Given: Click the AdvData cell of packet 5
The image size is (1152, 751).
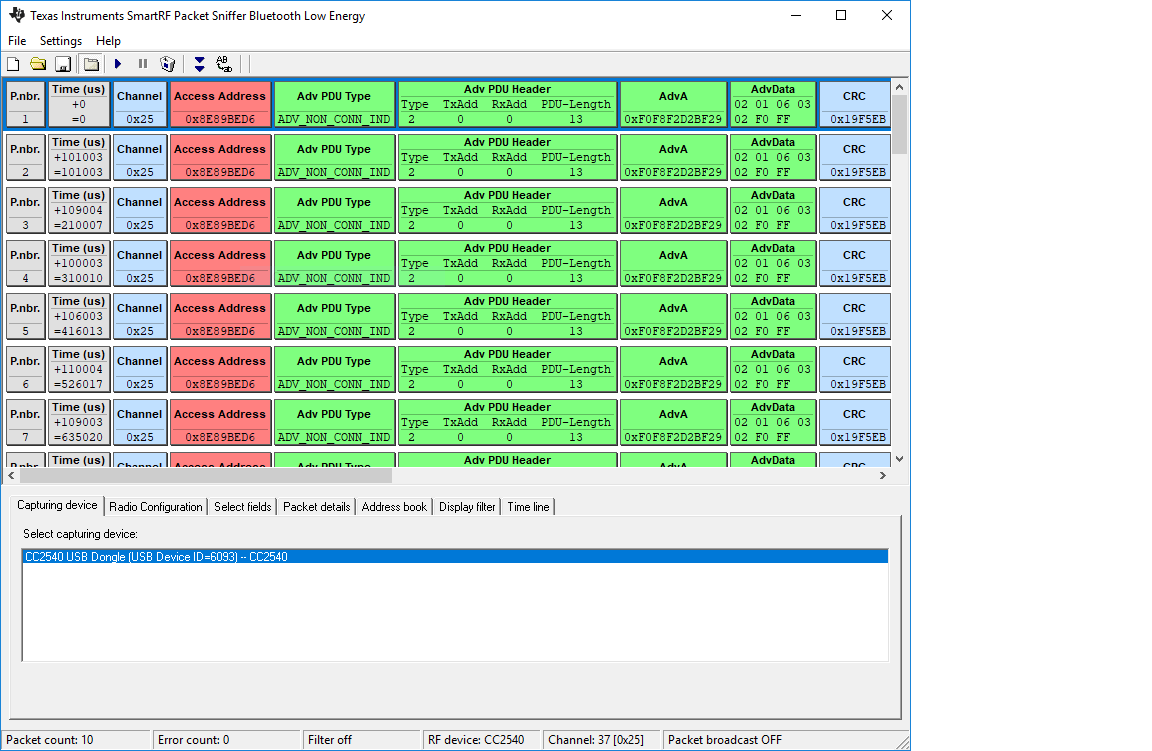Looking at the screenshot, I should coord(773,316).
